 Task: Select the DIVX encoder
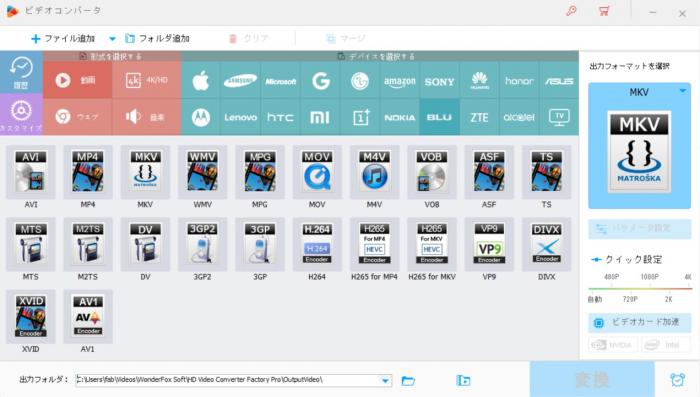546,244
